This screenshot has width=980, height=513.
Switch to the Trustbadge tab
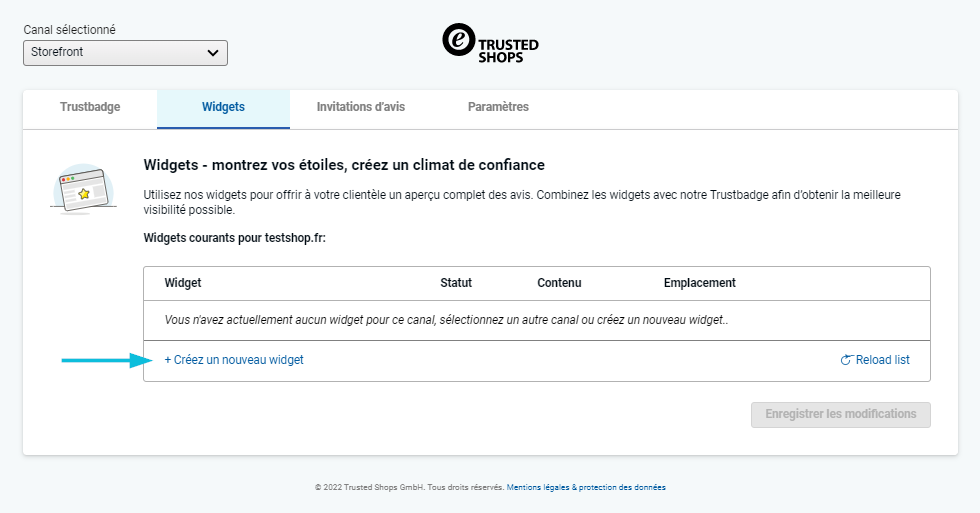(90, 108)
